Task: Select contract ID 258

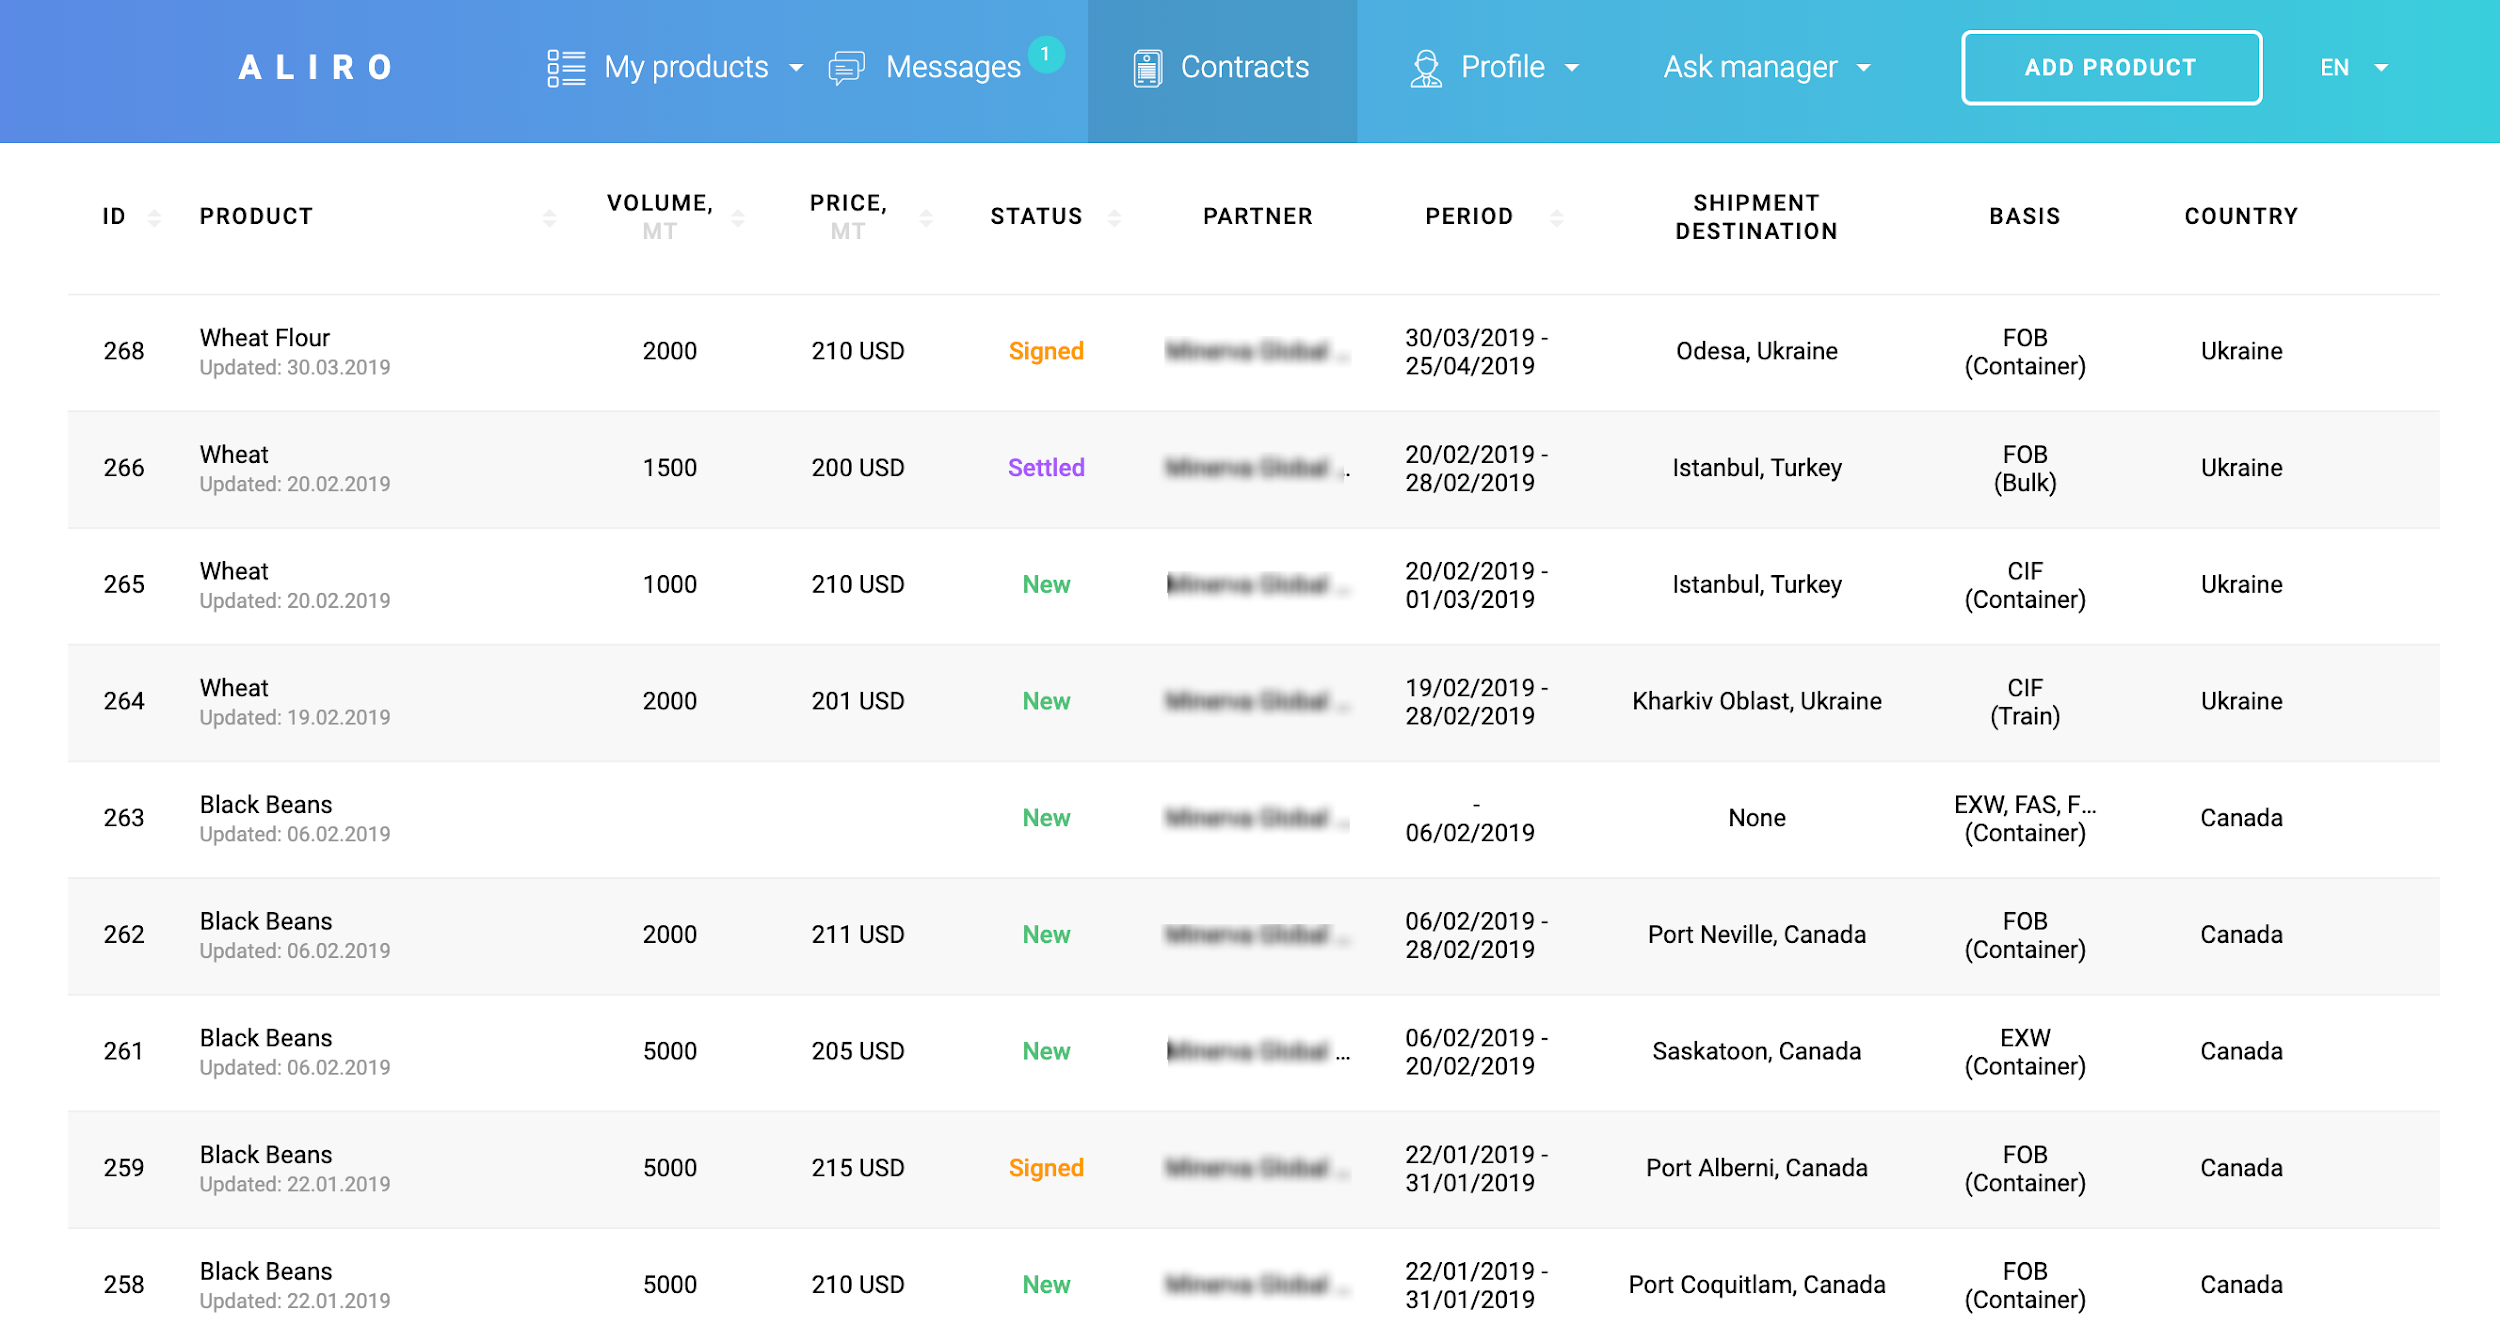Action: click(x=124, y=1285)
